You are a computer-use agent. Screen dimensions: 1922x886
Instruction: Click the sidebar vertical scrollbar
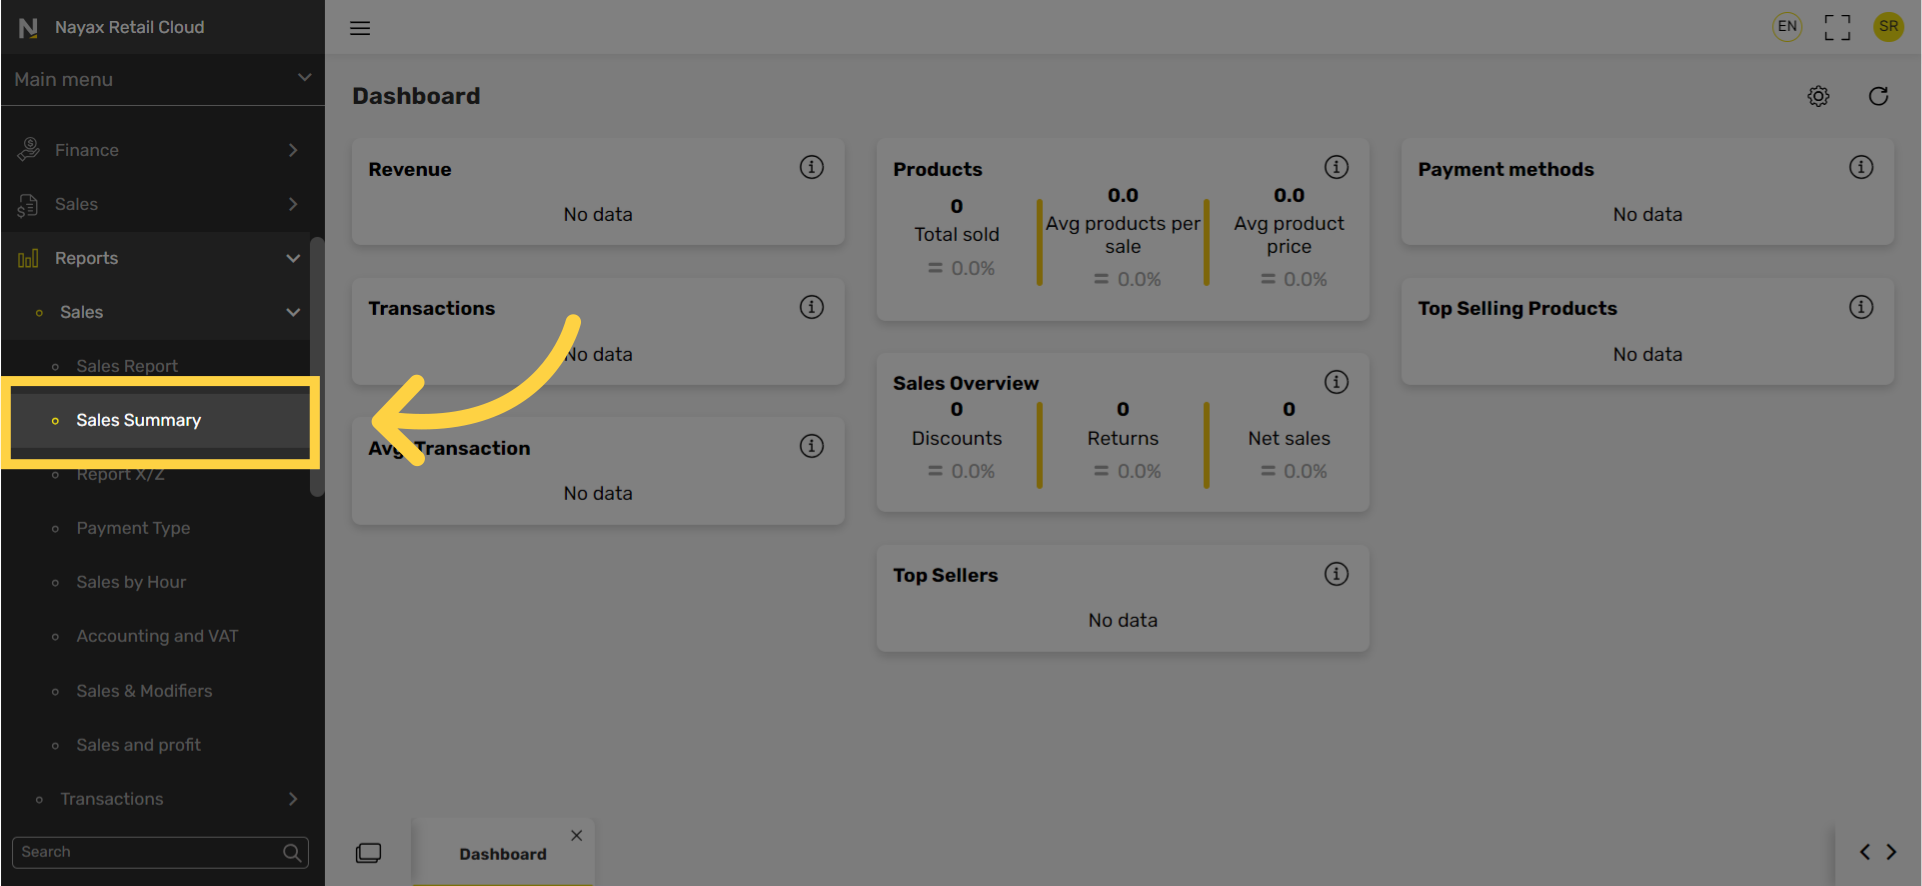tap(317, 367)
